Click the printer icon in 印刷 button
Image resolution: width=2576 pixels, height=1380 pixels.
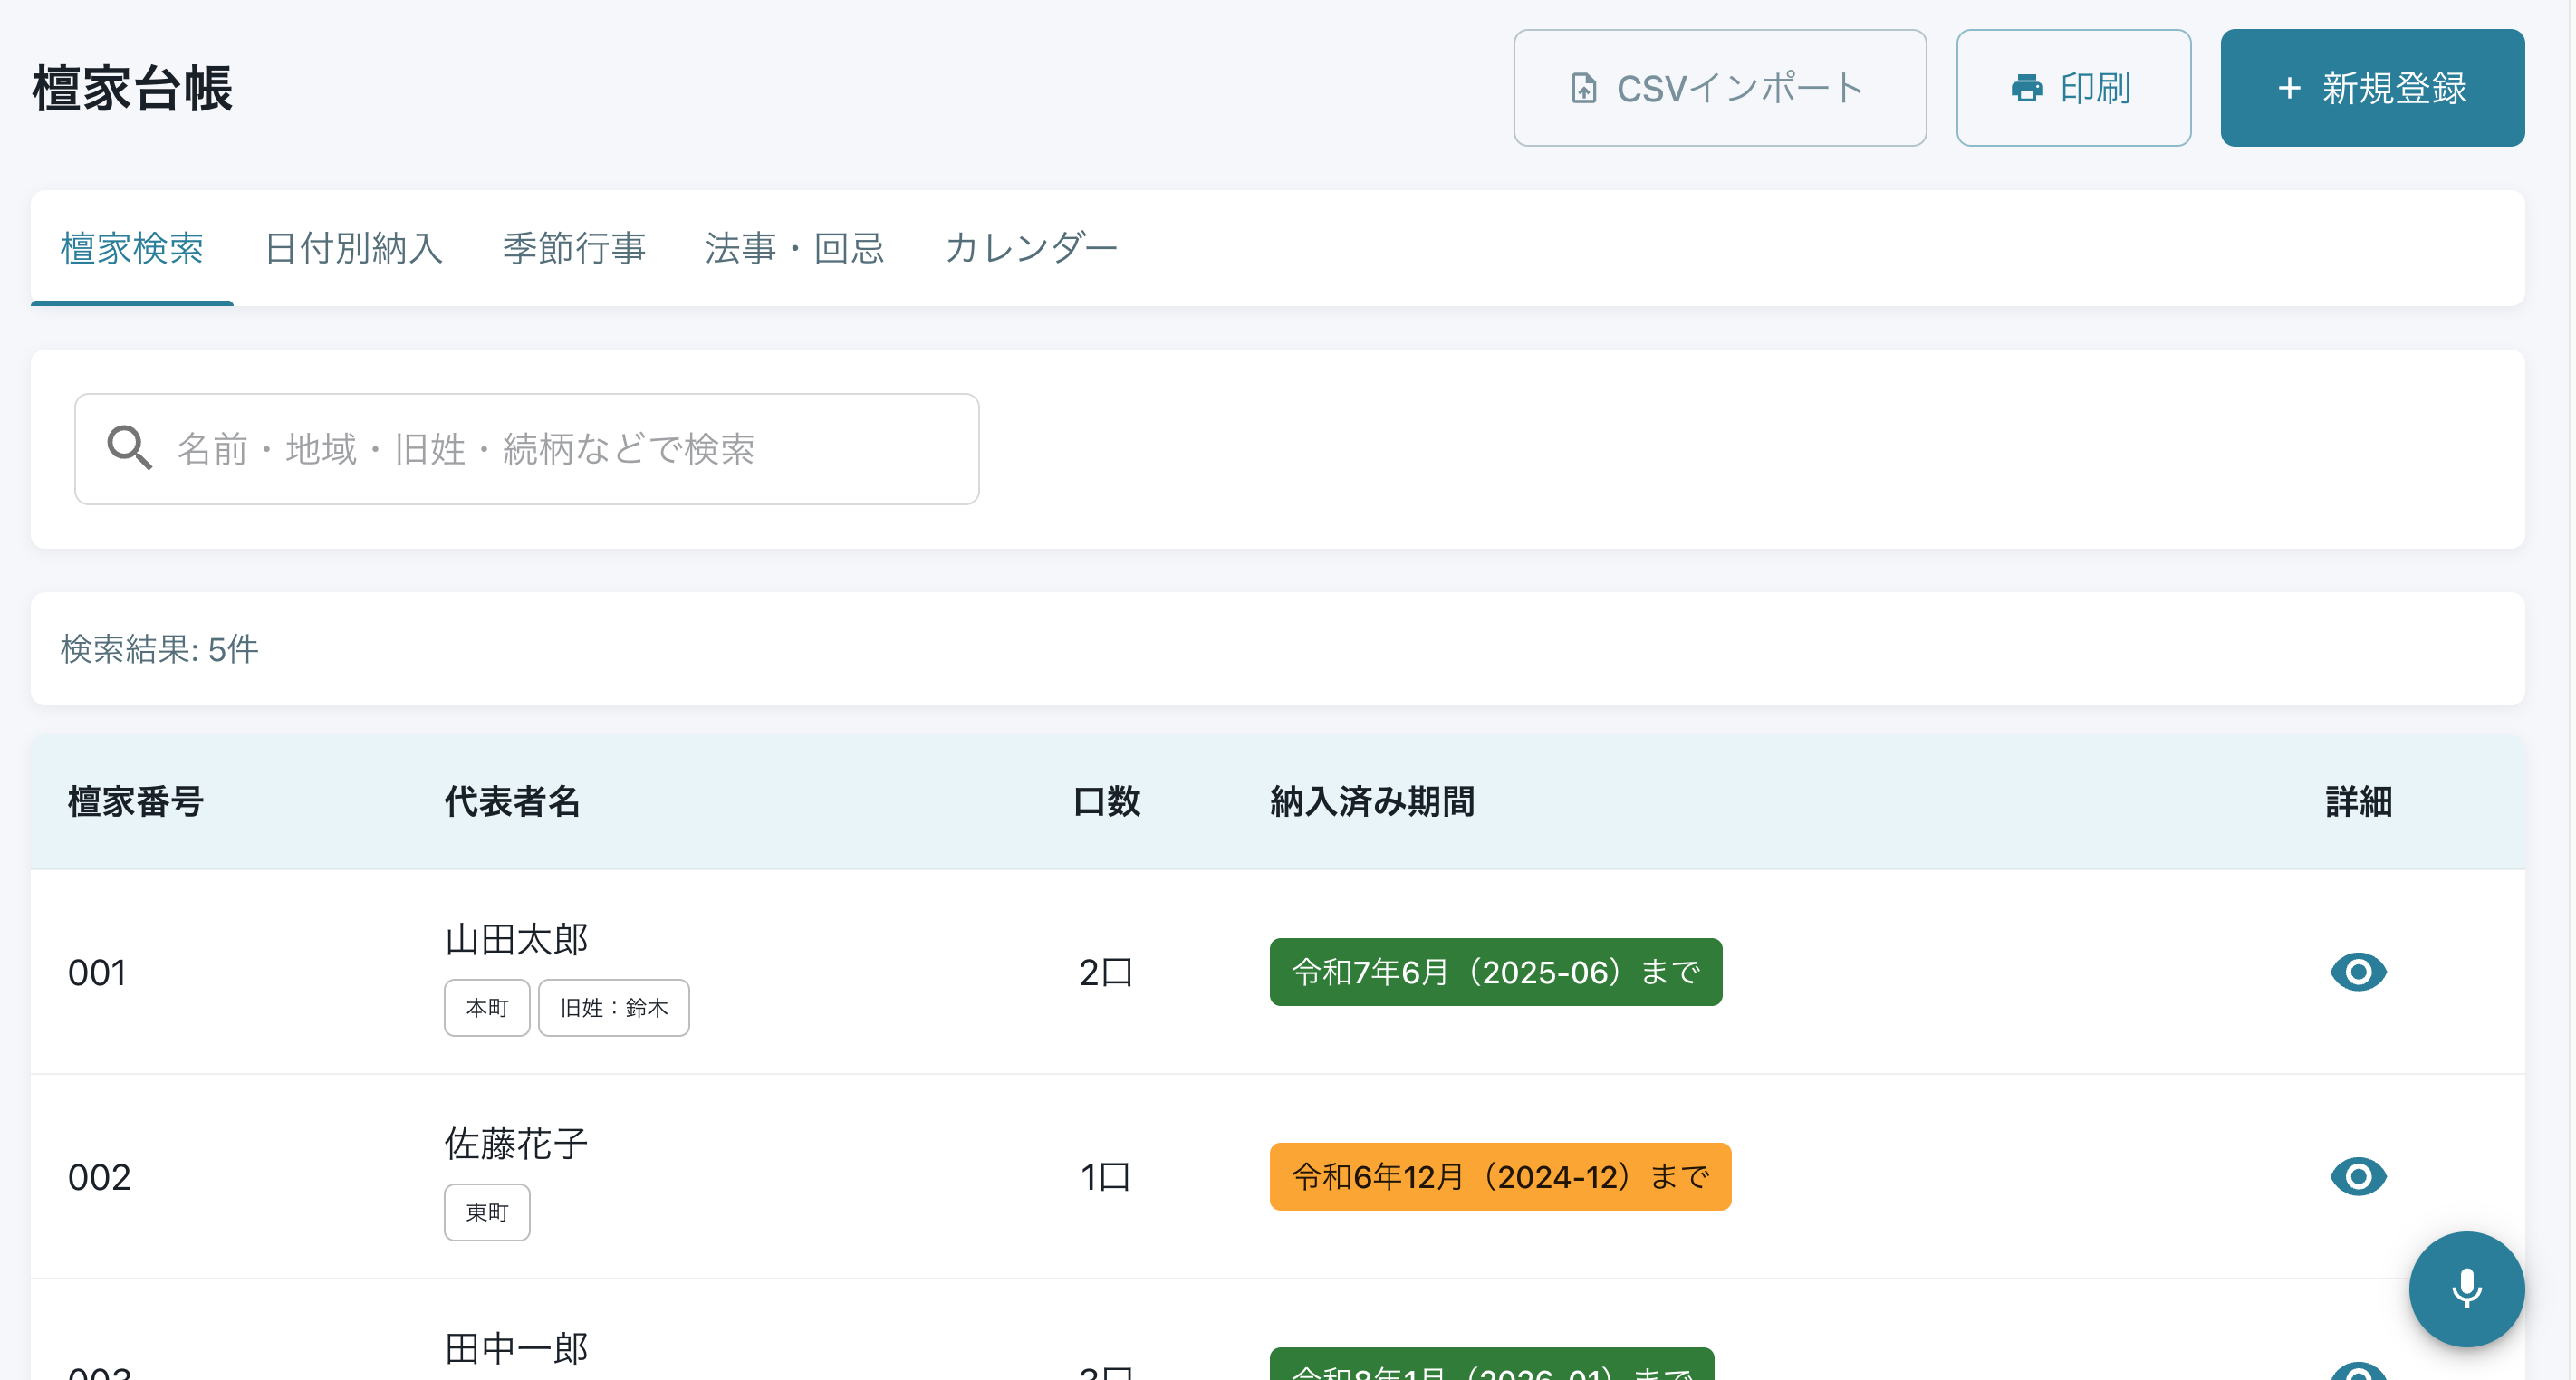click(x=2026, y=88)
